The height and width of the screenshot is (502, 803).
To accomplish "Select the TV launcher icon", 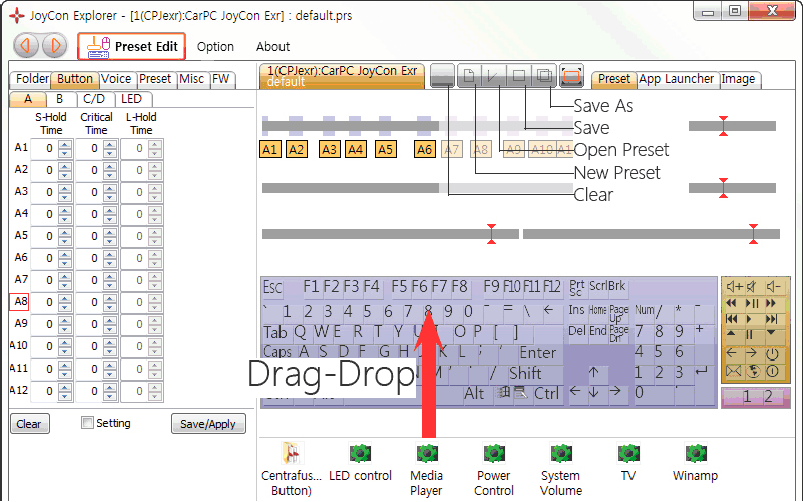I will [x=628, y=453].
